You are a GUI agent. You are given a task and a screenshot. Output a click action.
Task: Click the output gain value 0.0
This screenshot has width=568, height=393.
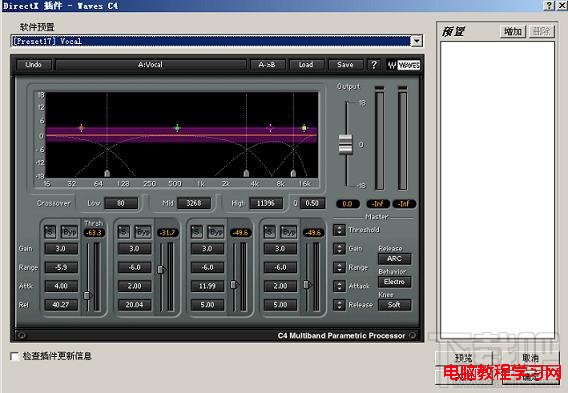coord(347,204)
